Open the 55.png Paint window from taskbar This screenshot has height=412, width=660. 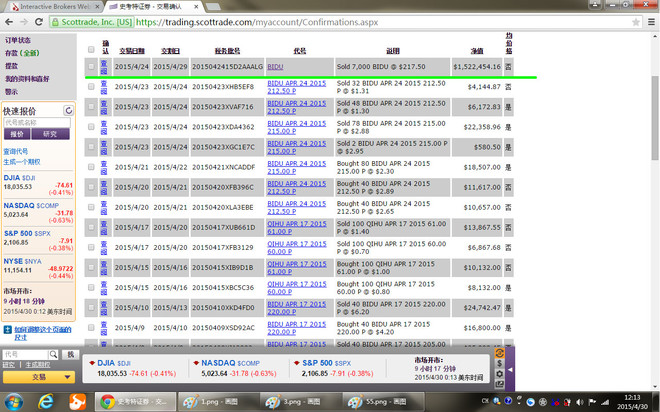(x=383, y=402)
